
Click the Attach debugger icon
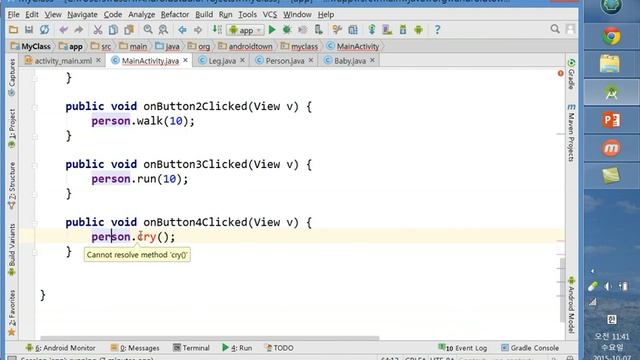[318, 30]
